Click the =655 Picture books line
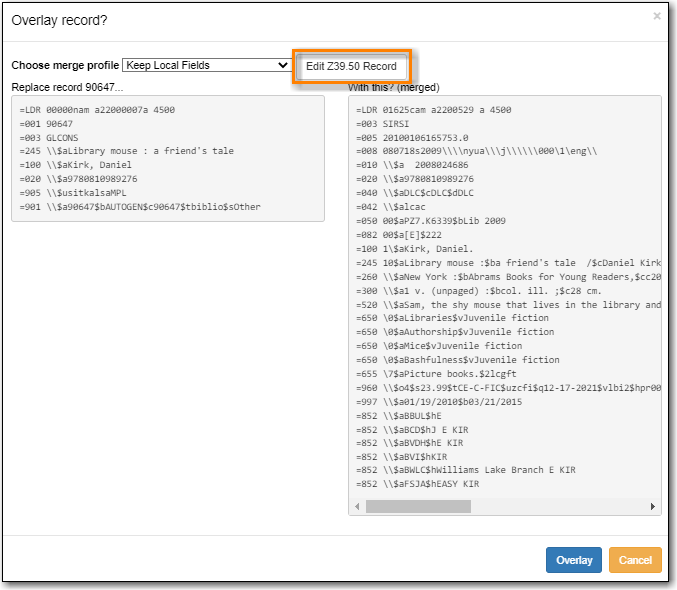The image size is (677, 590). click(436, 374)
